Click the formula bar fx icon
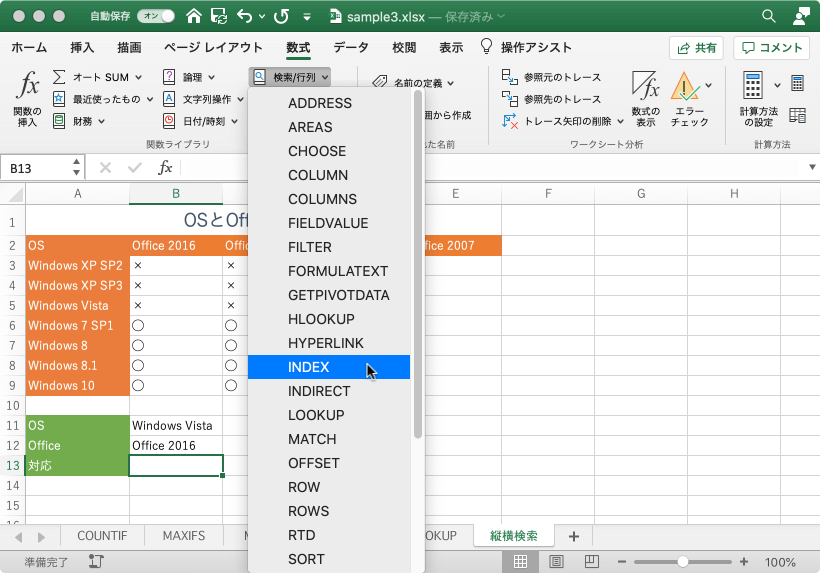 click(x=165, y=167)
